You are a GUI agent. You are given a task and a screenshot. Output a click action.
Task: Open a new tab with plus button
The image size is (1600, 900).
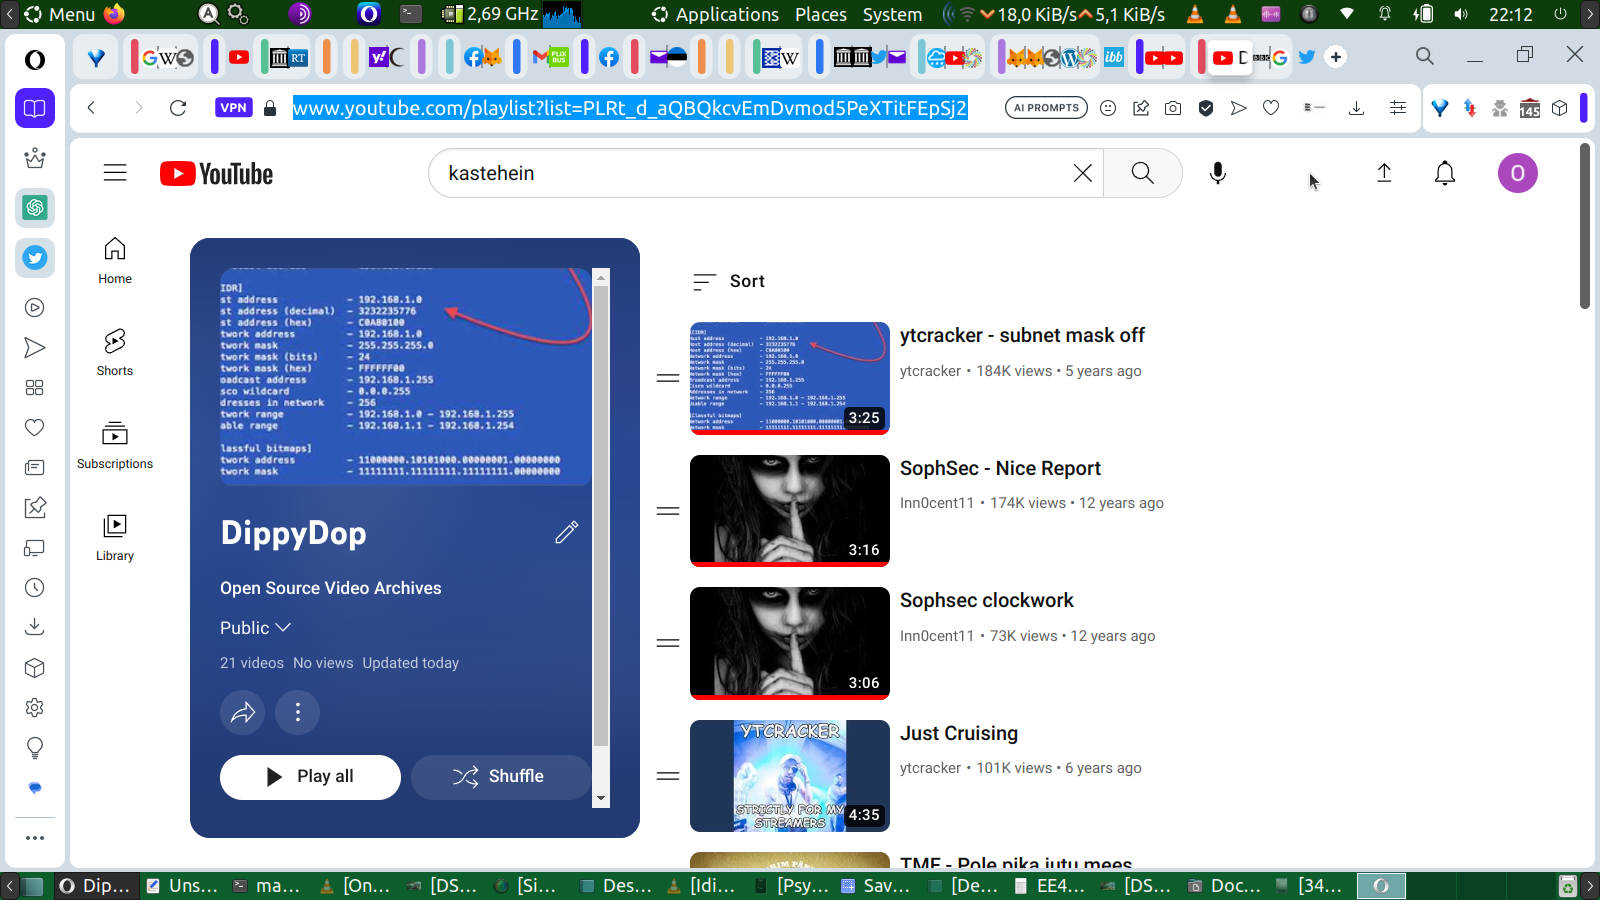pyautogui.click(x=1336, y=57)
